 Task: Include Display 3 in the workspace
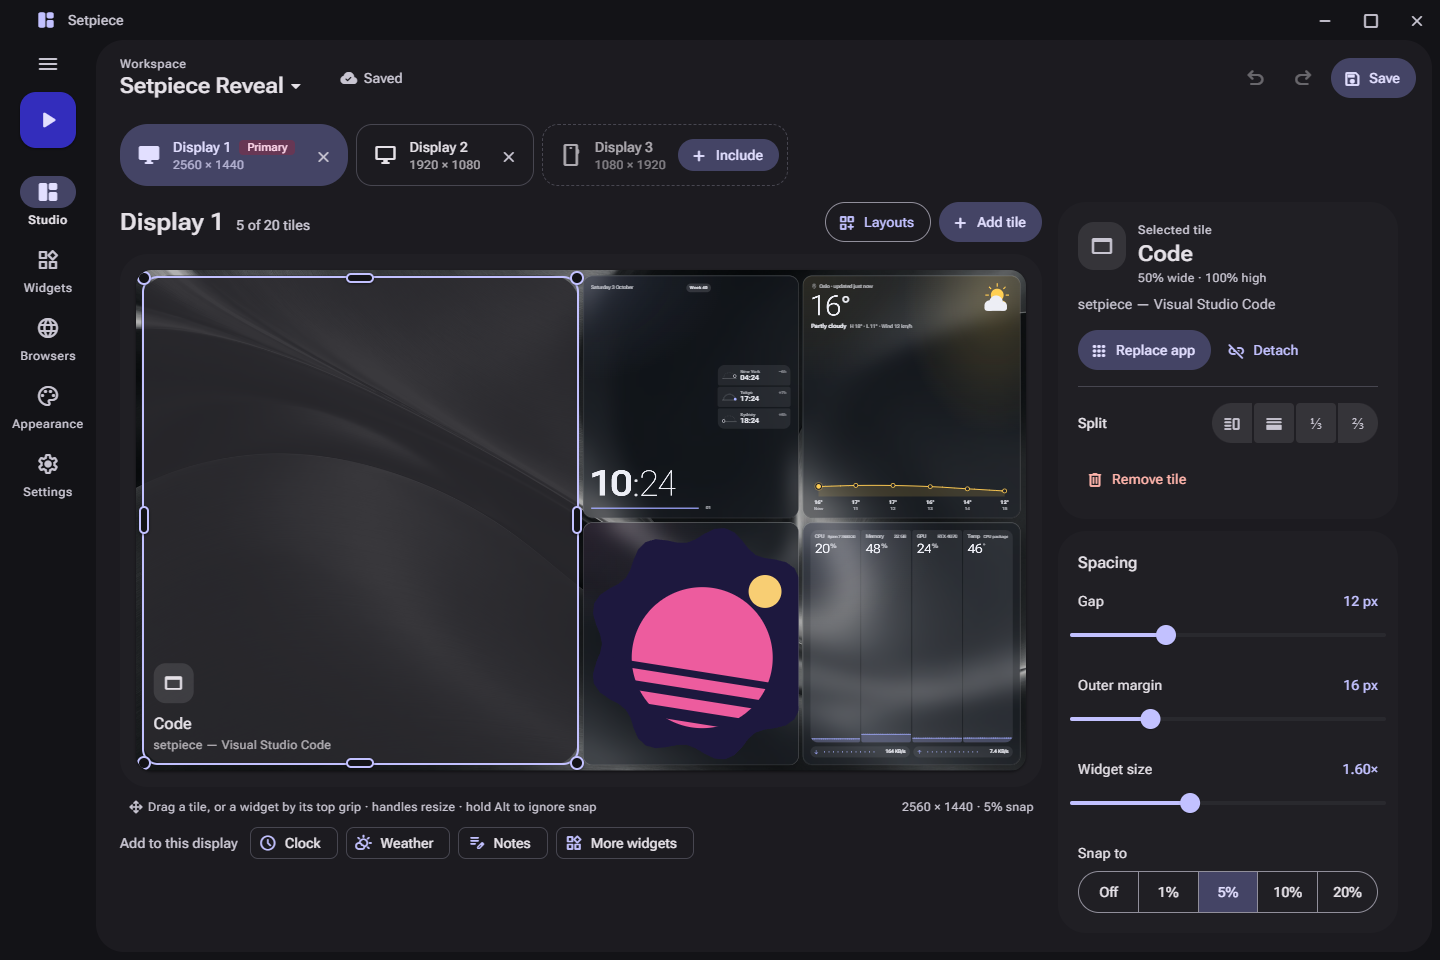[728, 155]
